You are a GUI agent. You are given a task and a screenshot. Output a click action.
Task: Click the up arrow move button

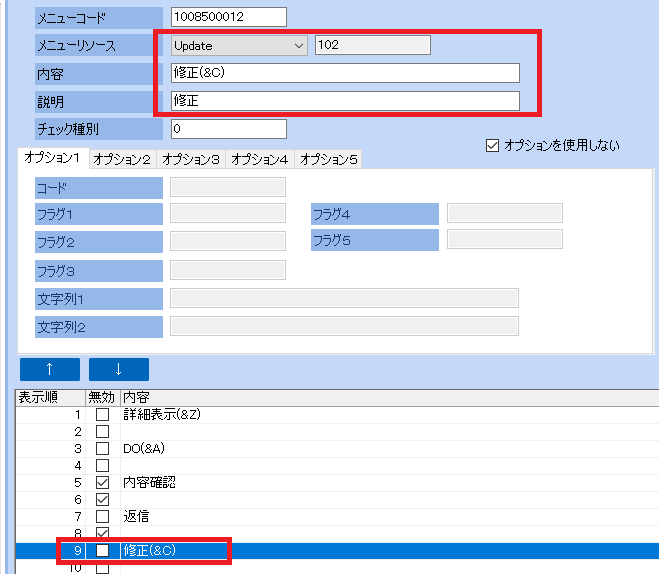coord(50,369)
